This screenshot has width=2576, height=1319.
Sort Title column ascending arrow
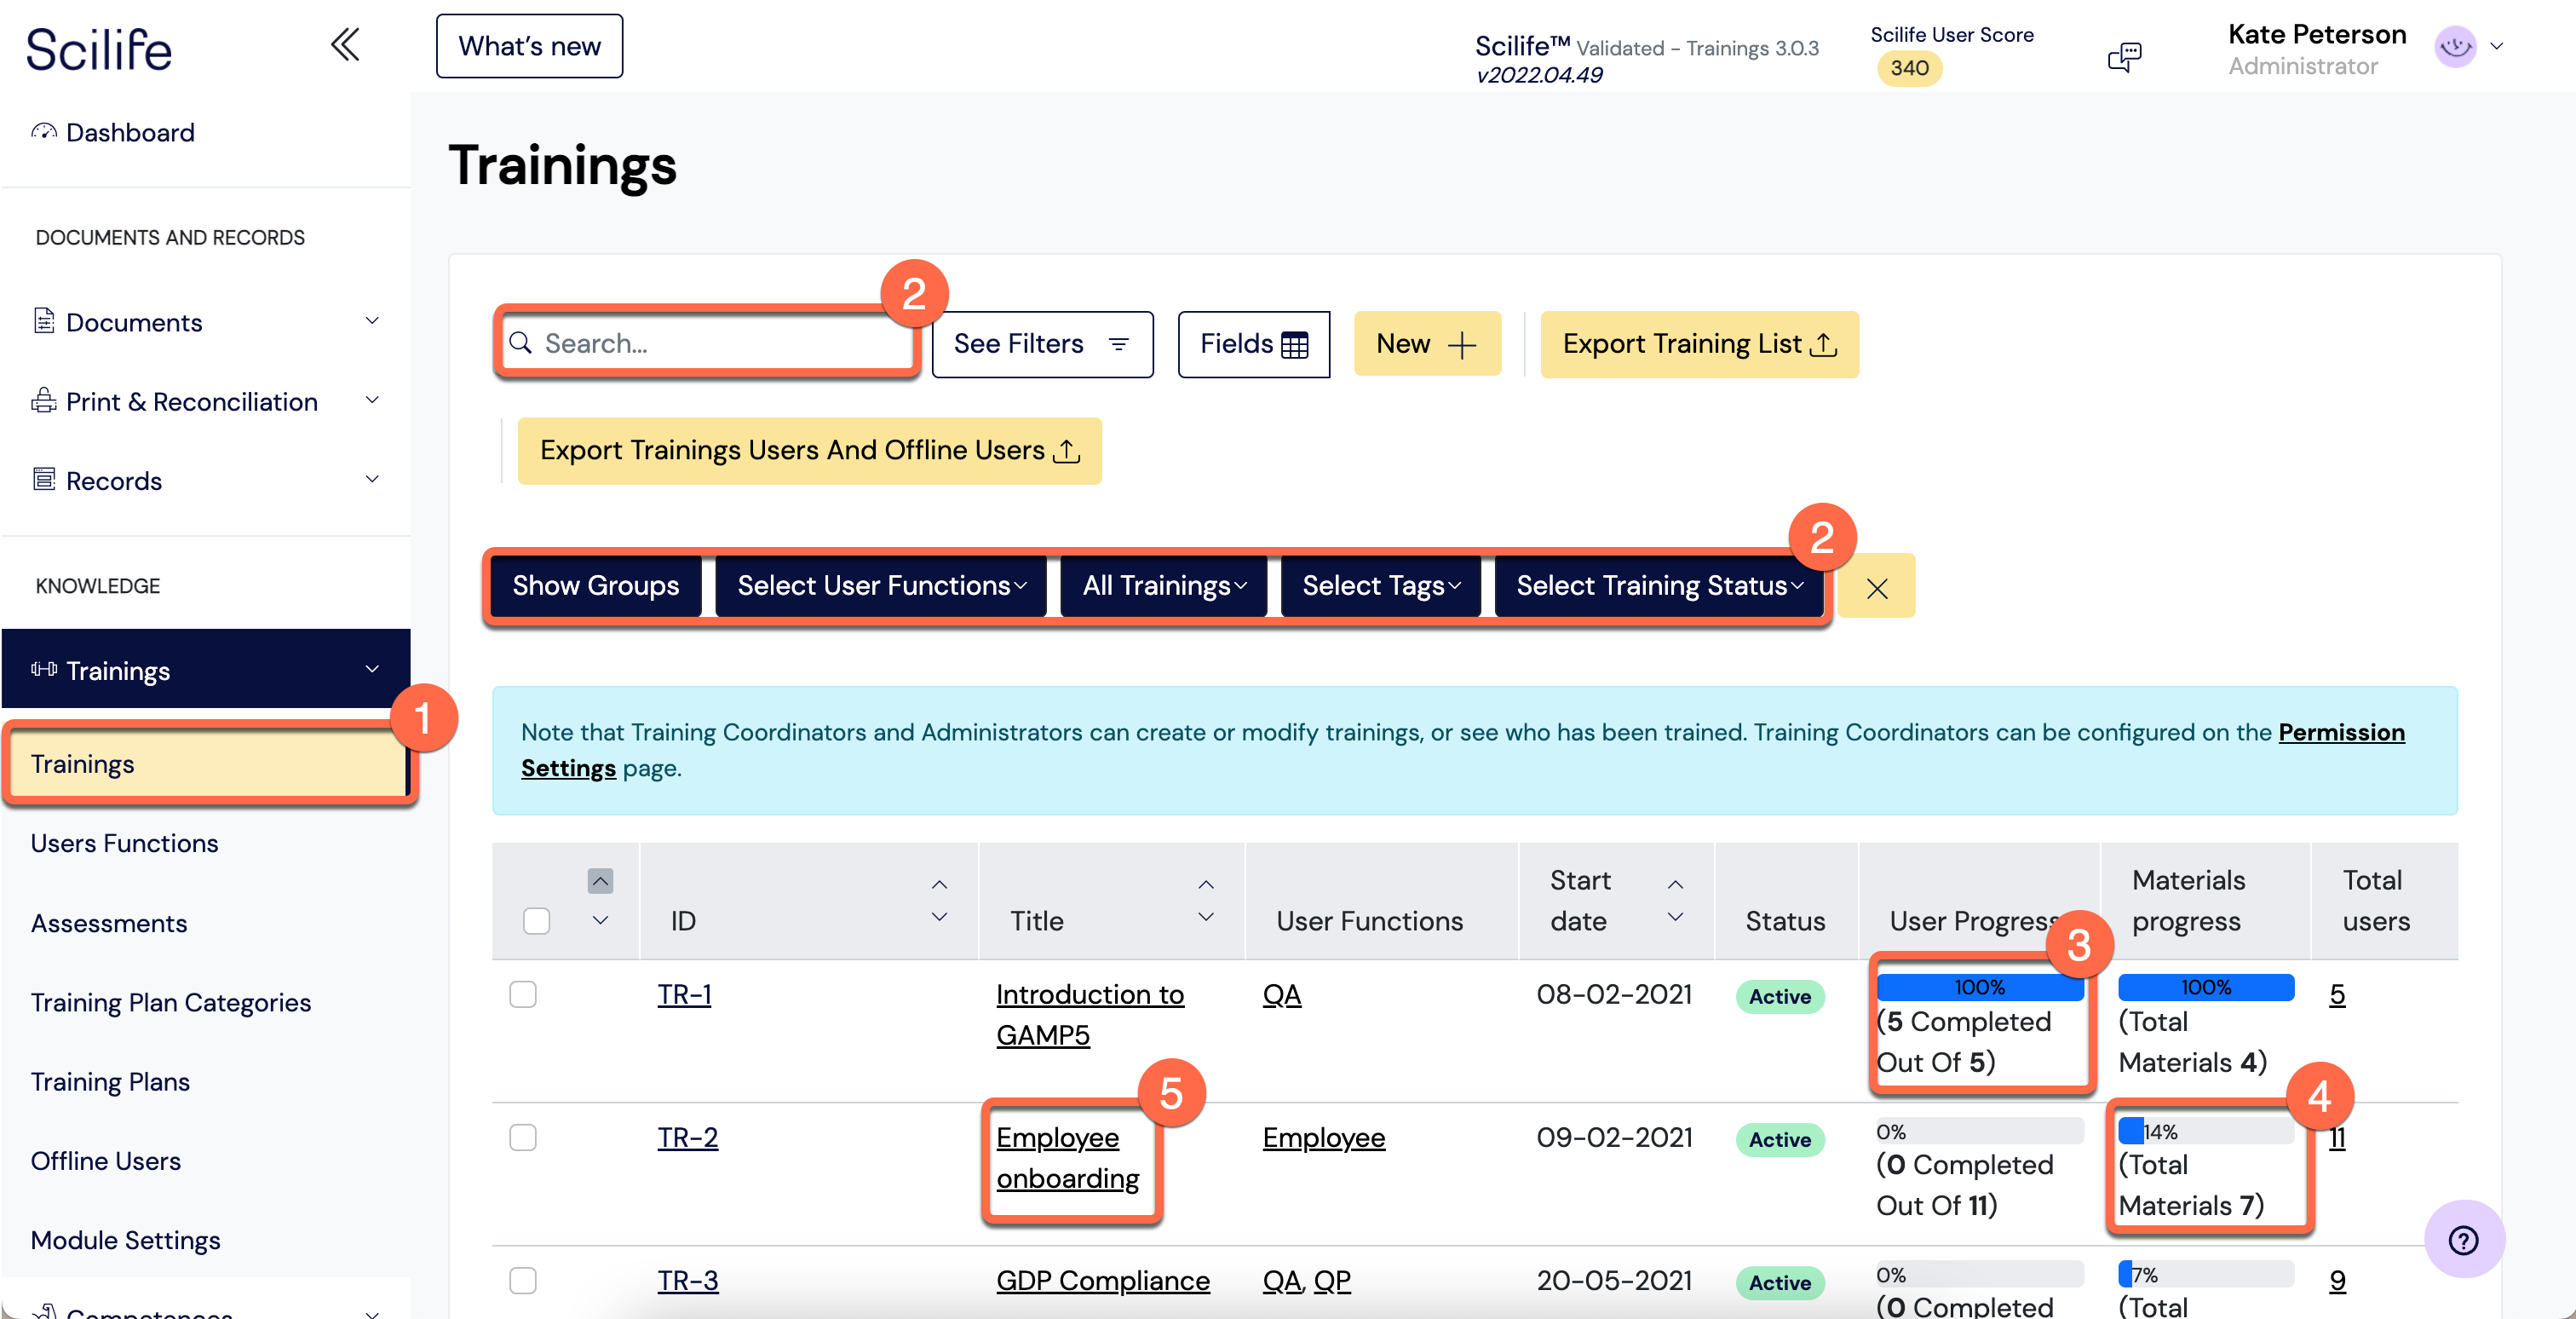click(1206, 885)
